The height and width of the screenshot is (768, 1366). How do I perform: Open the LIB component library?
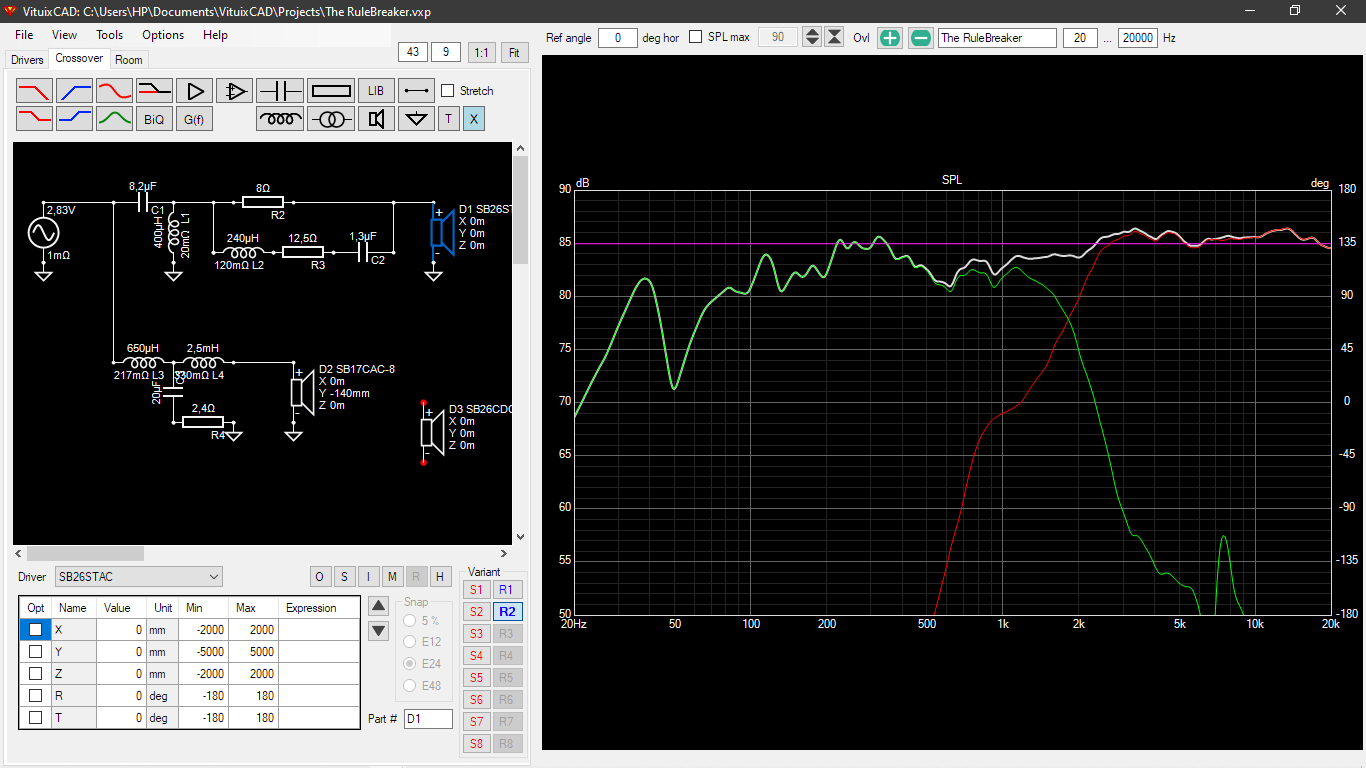(376, 91)
